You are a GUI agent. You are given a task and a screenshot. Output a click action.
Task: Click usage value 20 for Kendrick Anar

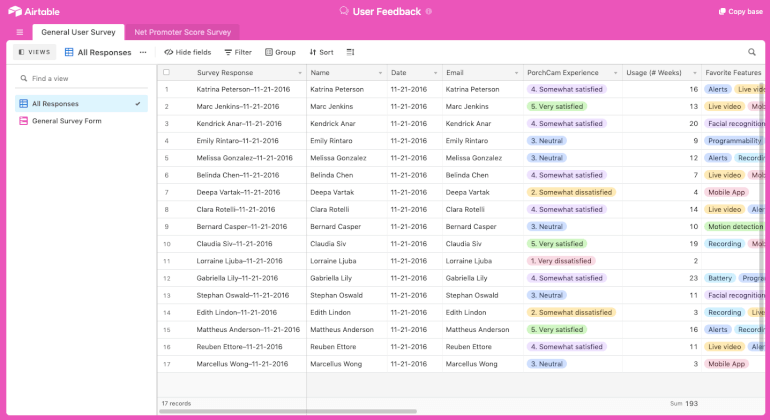pos(693,124)
